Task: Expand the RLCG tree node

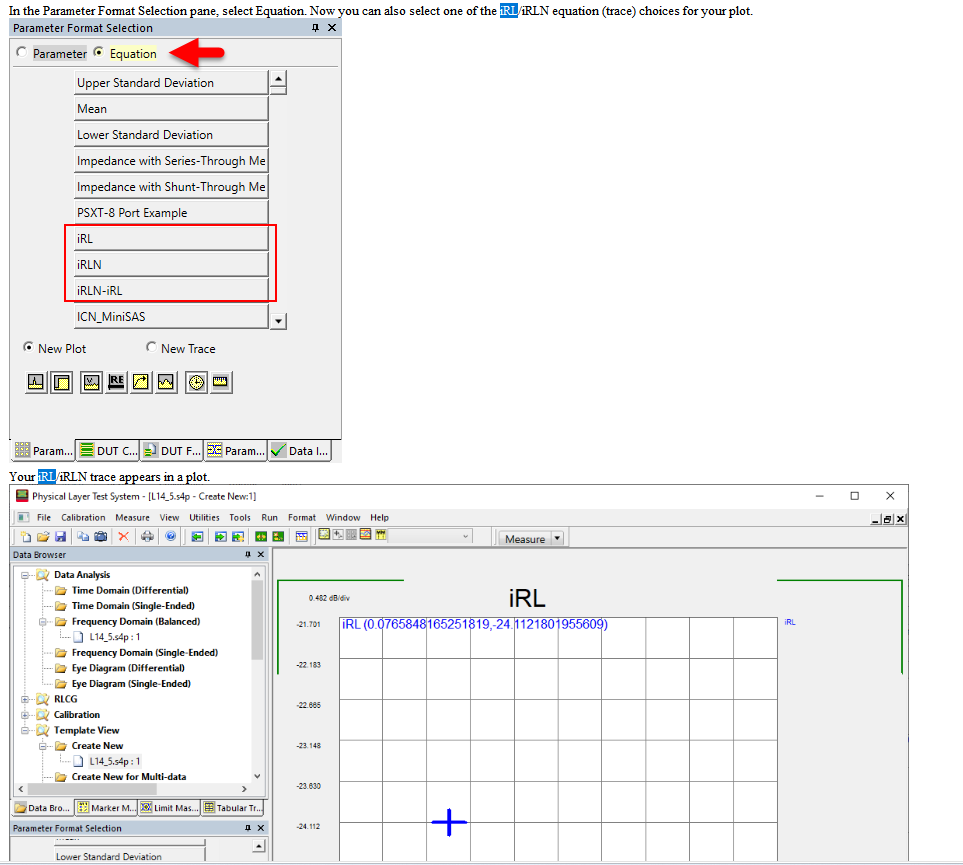Action: coord(26,699)
